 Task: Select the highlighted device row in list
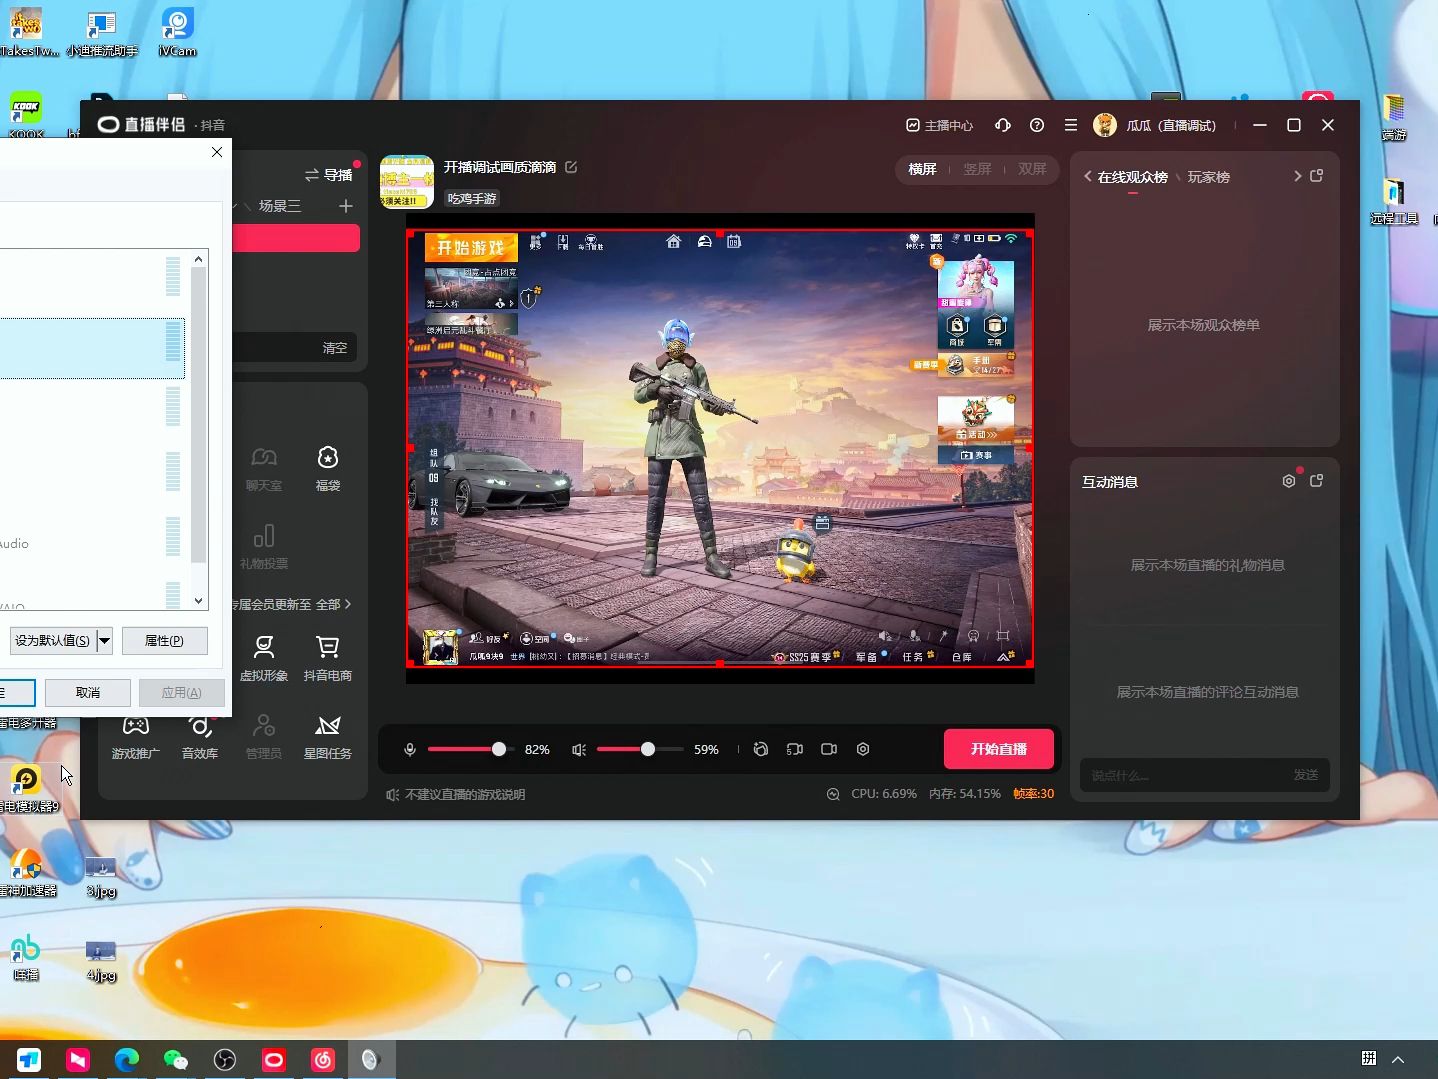click(x=92, y=348)
